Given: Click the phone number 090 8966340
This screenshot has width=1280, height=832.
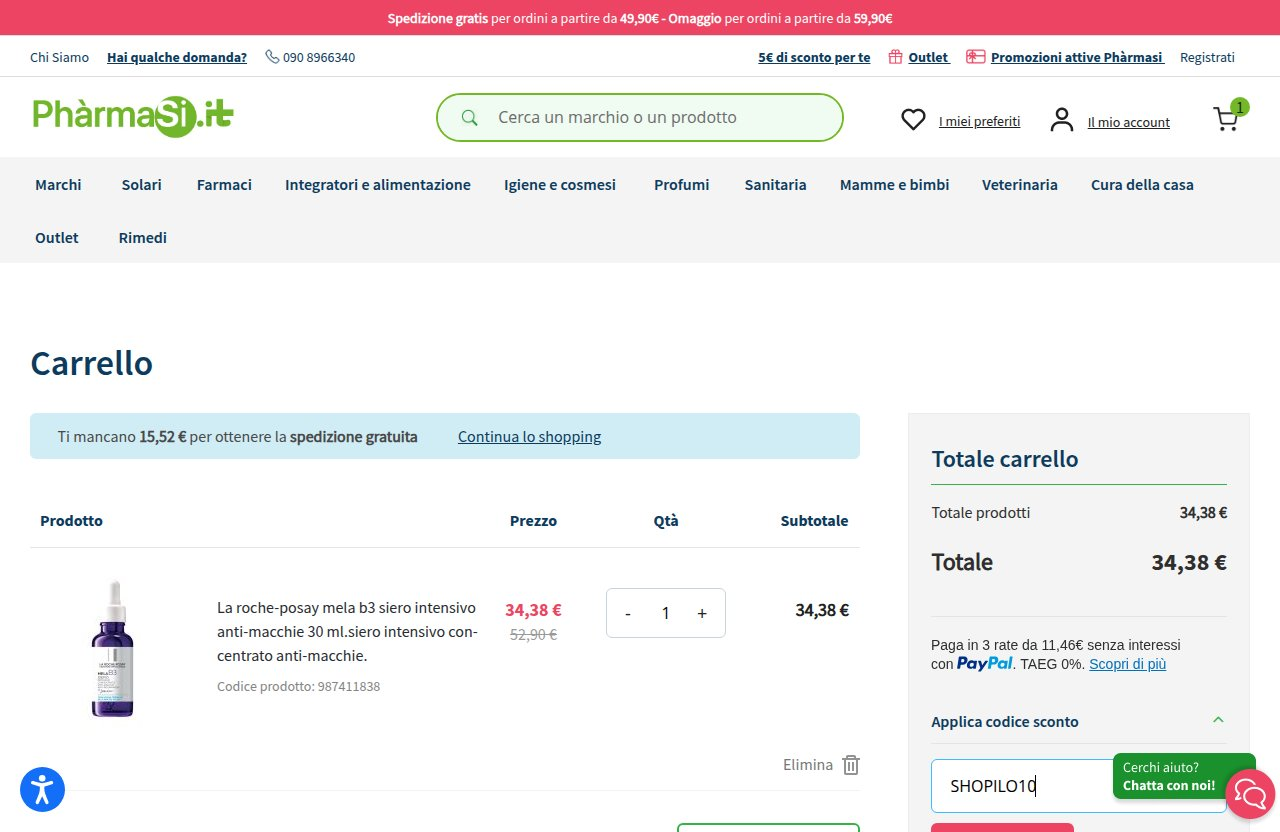Looking at the screenshot, I should pyautogui.click(x=319, y=57).
